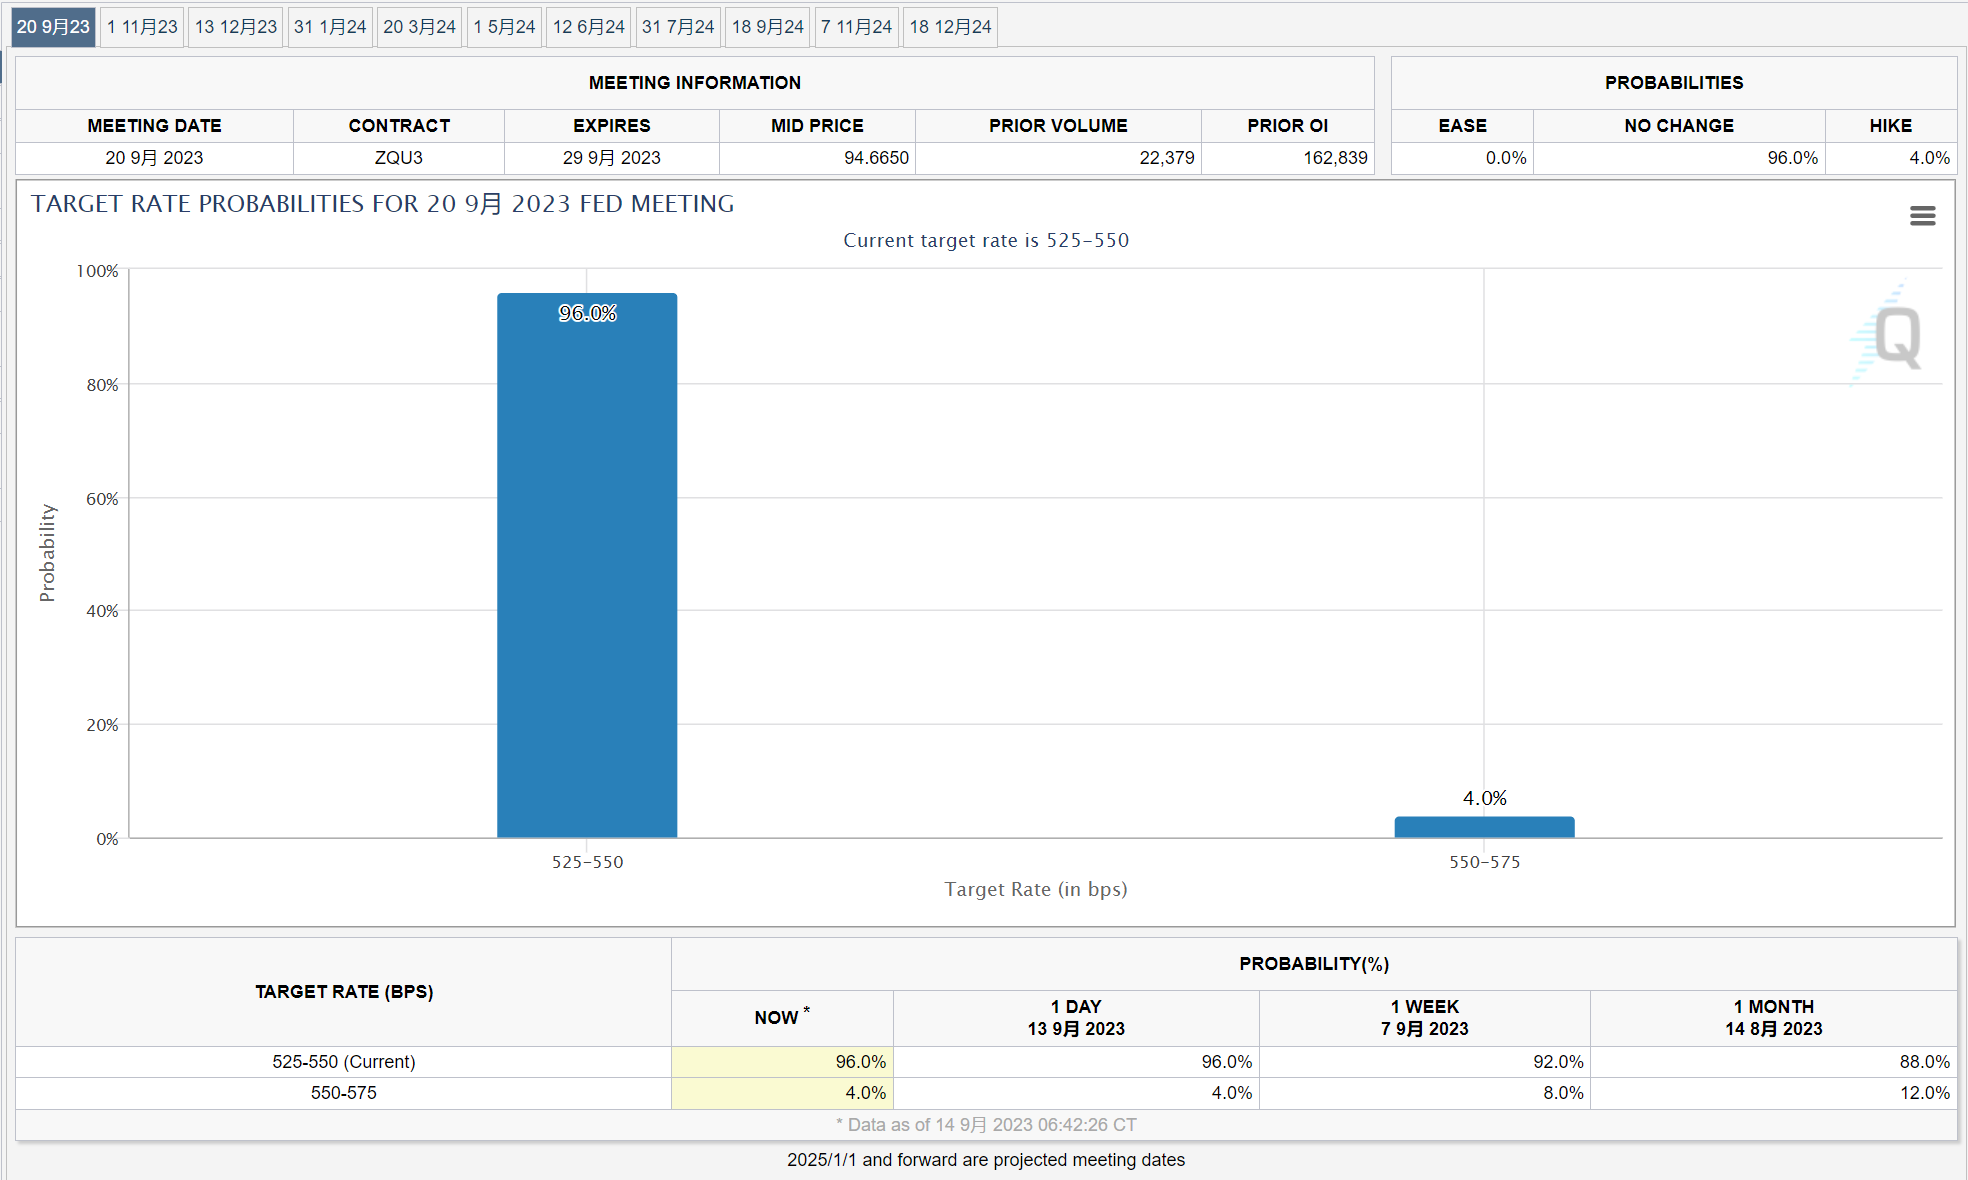Click the 1 MONTH column header
The width and height of the screenshot is (1968, 1180).
[1773, 1018]
